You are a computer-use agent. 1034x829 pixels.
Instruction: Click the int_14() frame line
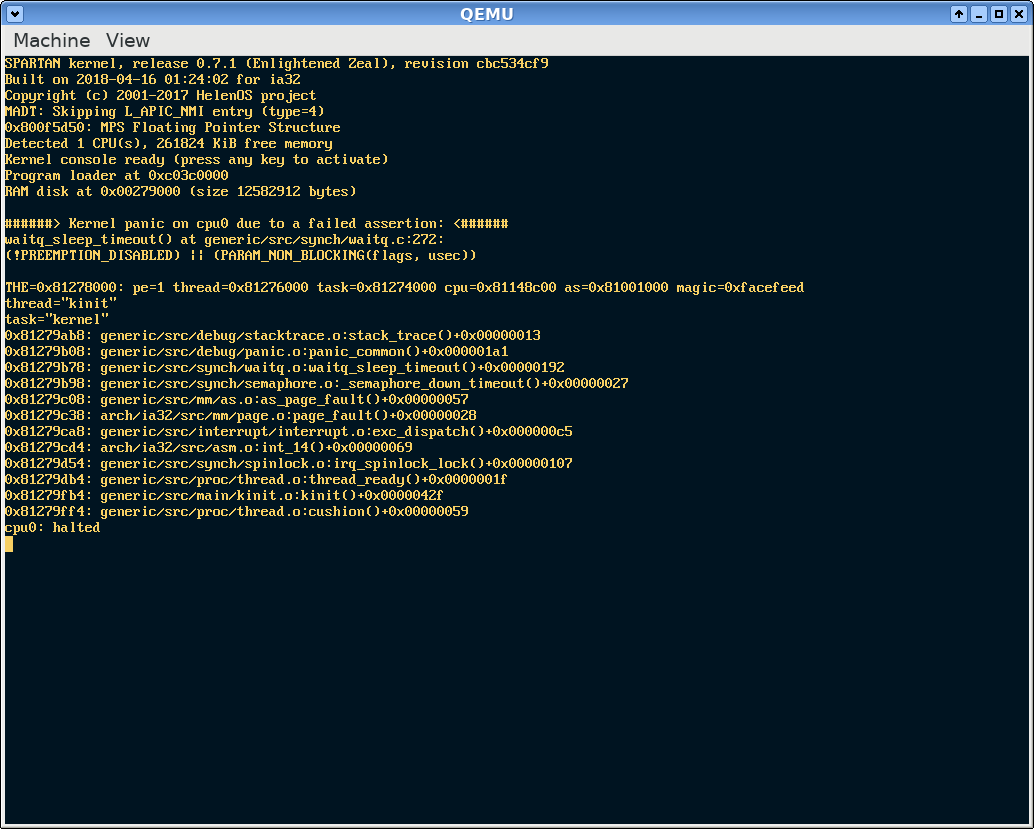point(208,447)
